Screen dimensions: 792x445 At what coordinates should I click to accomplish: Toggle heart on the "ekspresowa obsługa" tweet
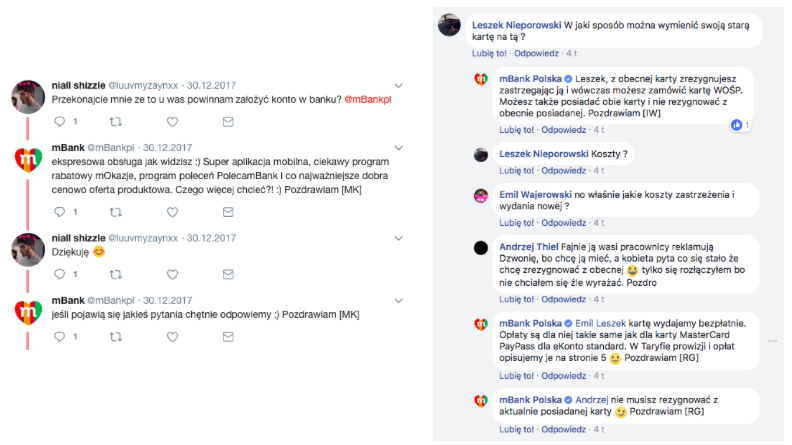pos(172,212)
